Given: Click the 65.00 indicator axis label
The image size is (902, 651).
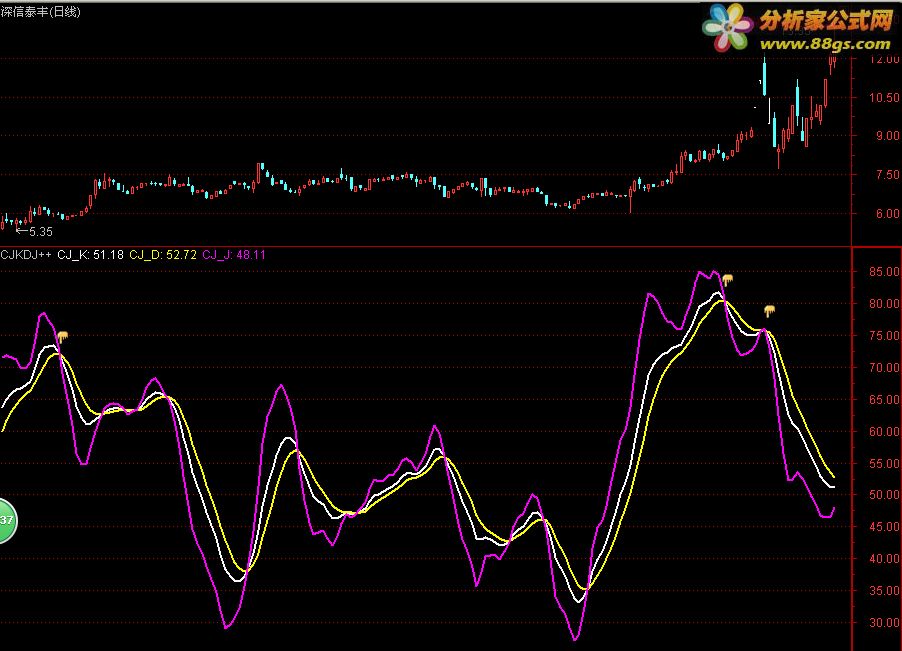Looking at the screenshot, I should pos(884,400).
